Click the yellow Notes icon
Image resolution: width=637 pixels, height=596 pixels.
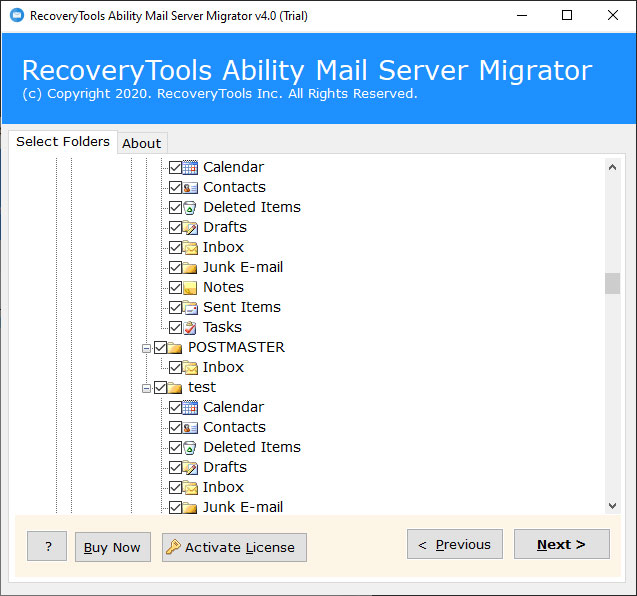pos(190,288)
